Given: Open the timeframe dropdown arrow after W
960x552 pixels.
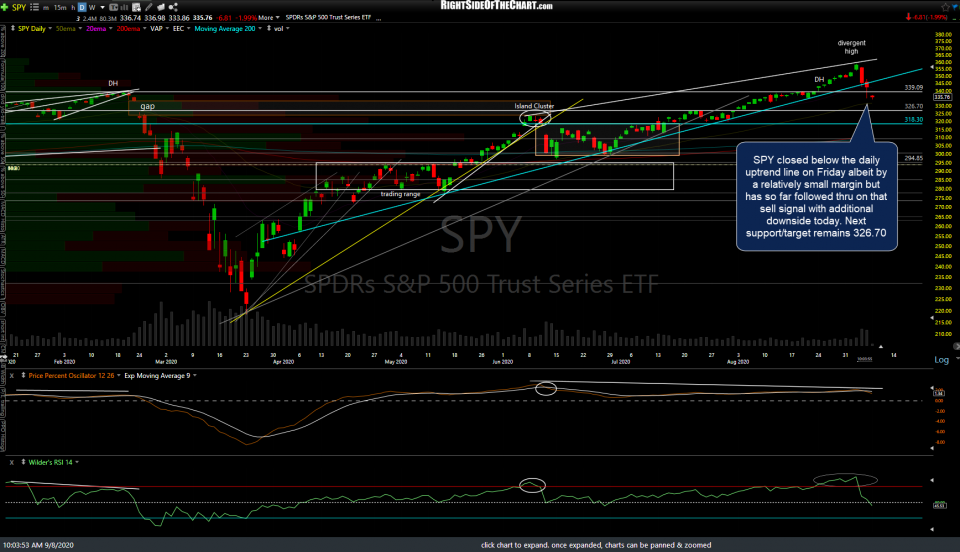Looking at the screenshot, I should pos(101,7).
